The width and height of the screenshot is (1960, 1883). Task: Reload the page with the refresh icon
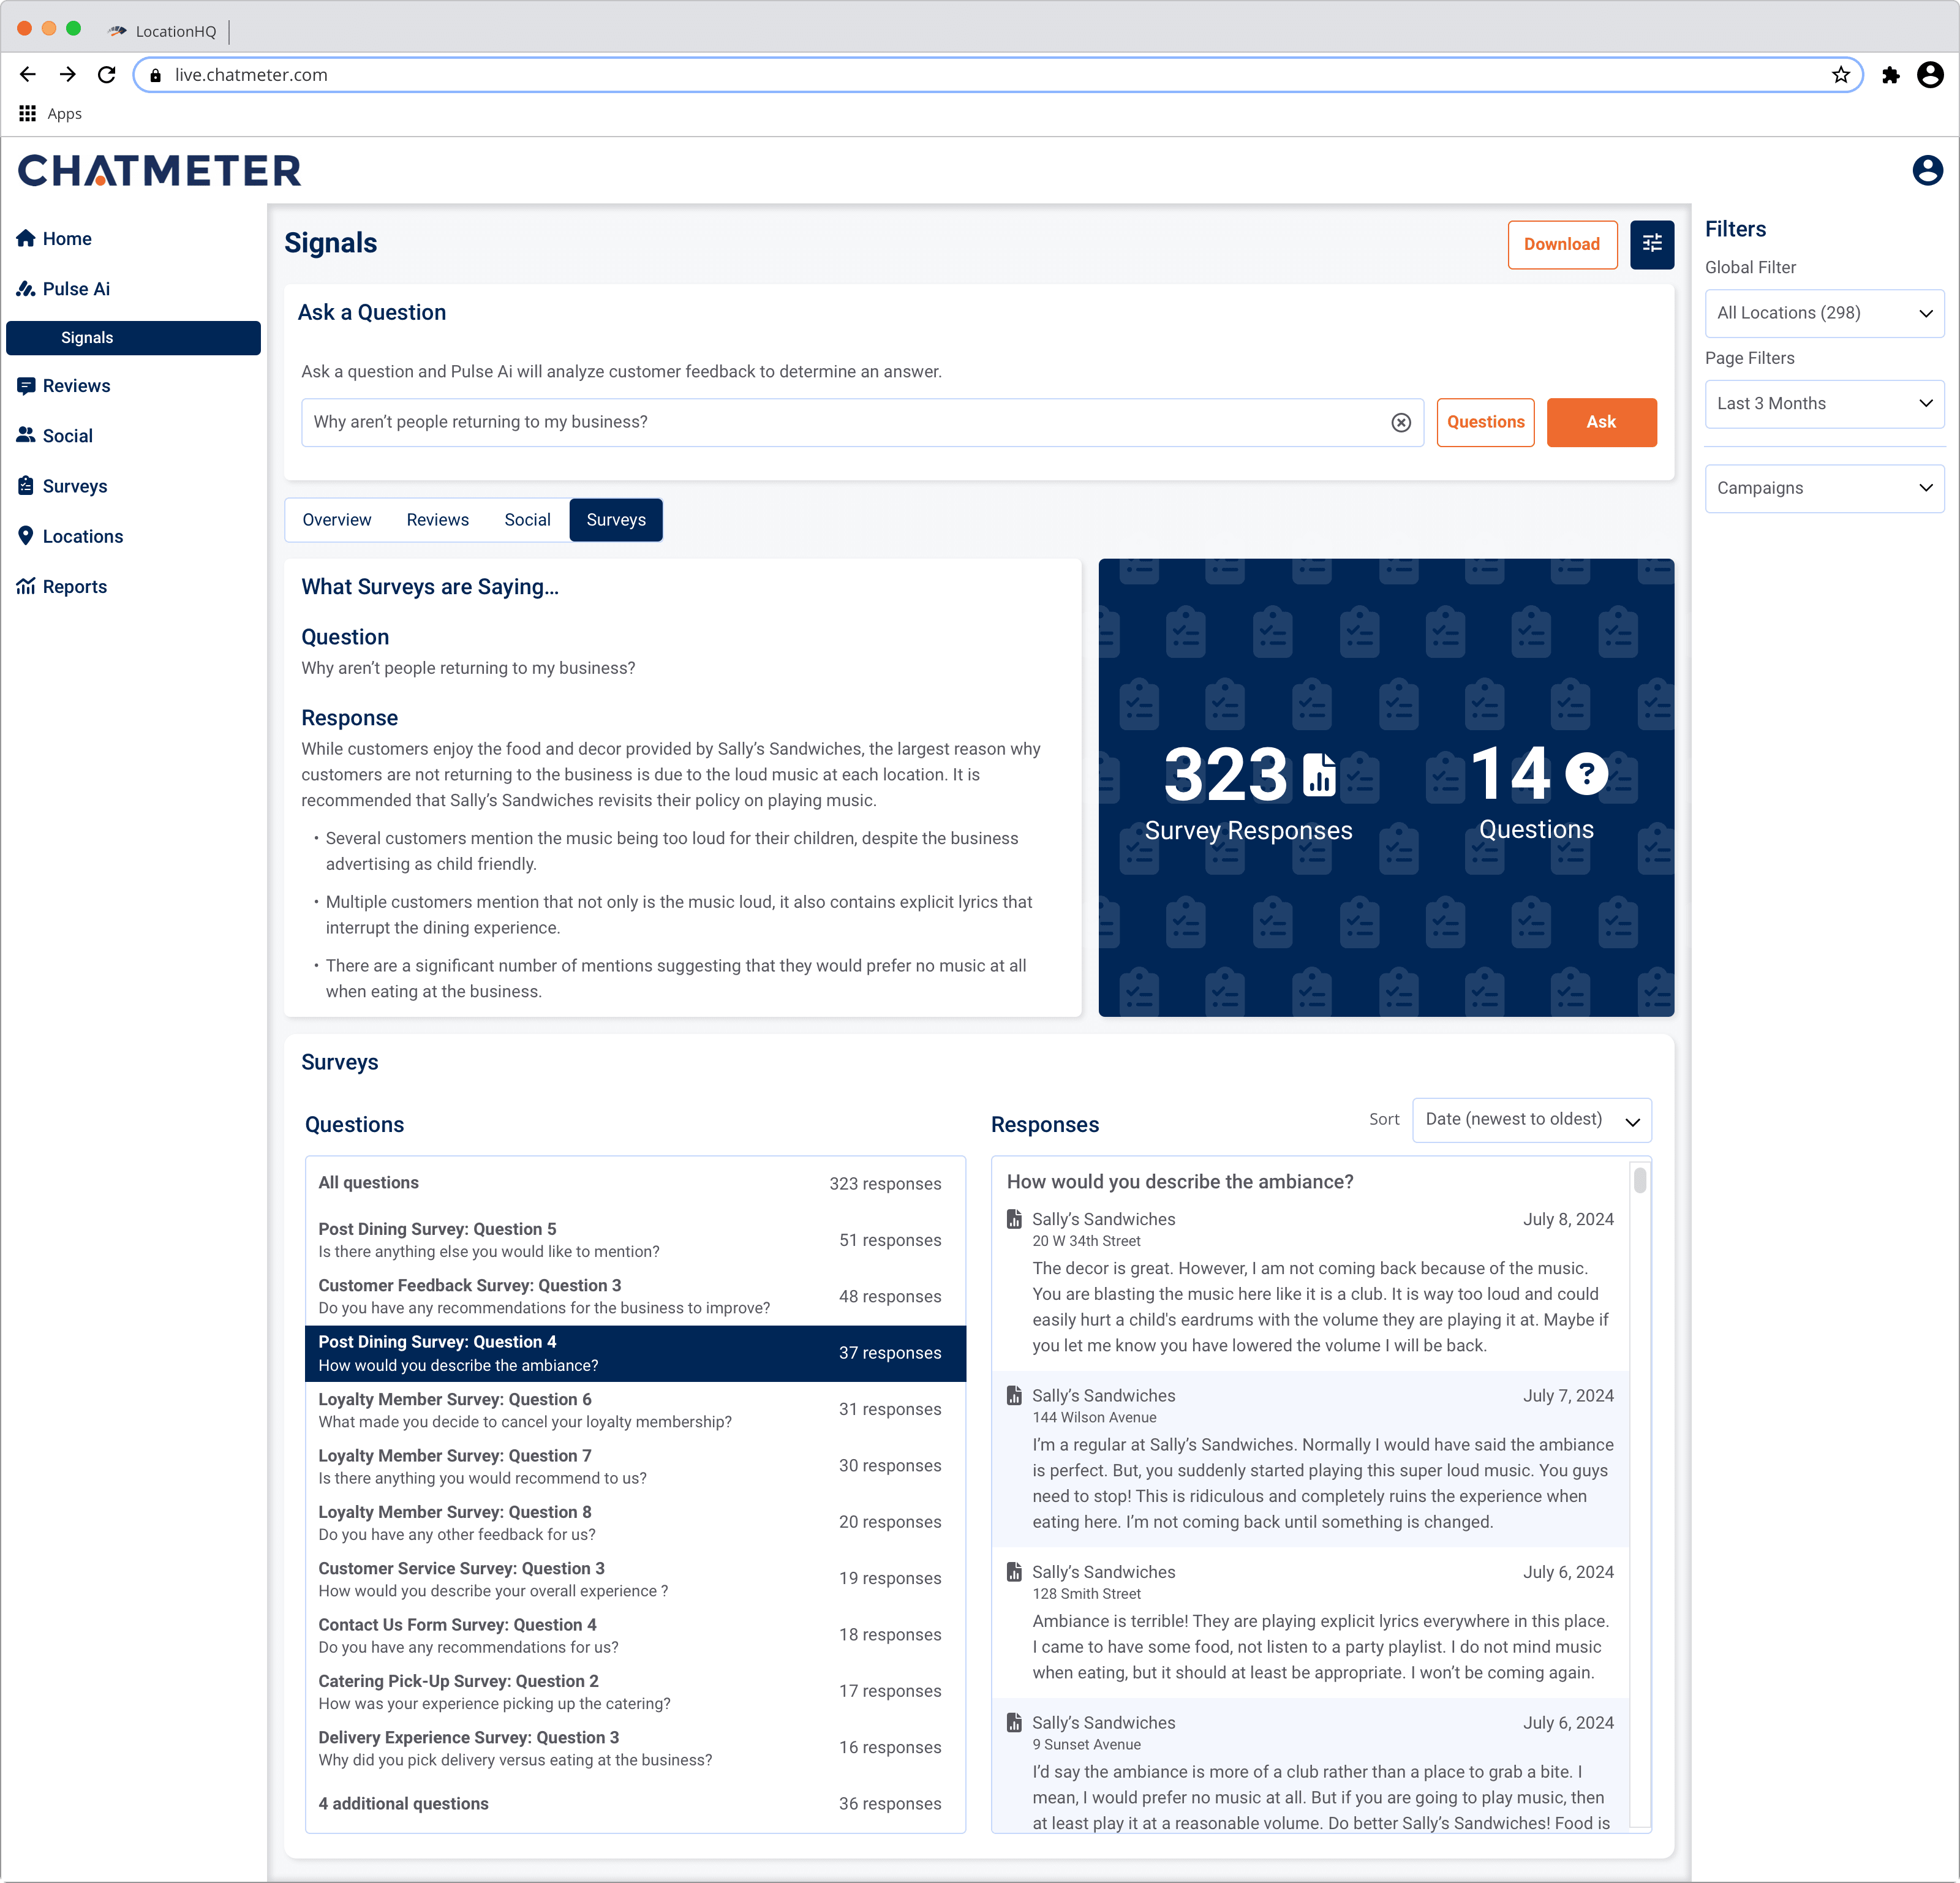click(107, 75)
